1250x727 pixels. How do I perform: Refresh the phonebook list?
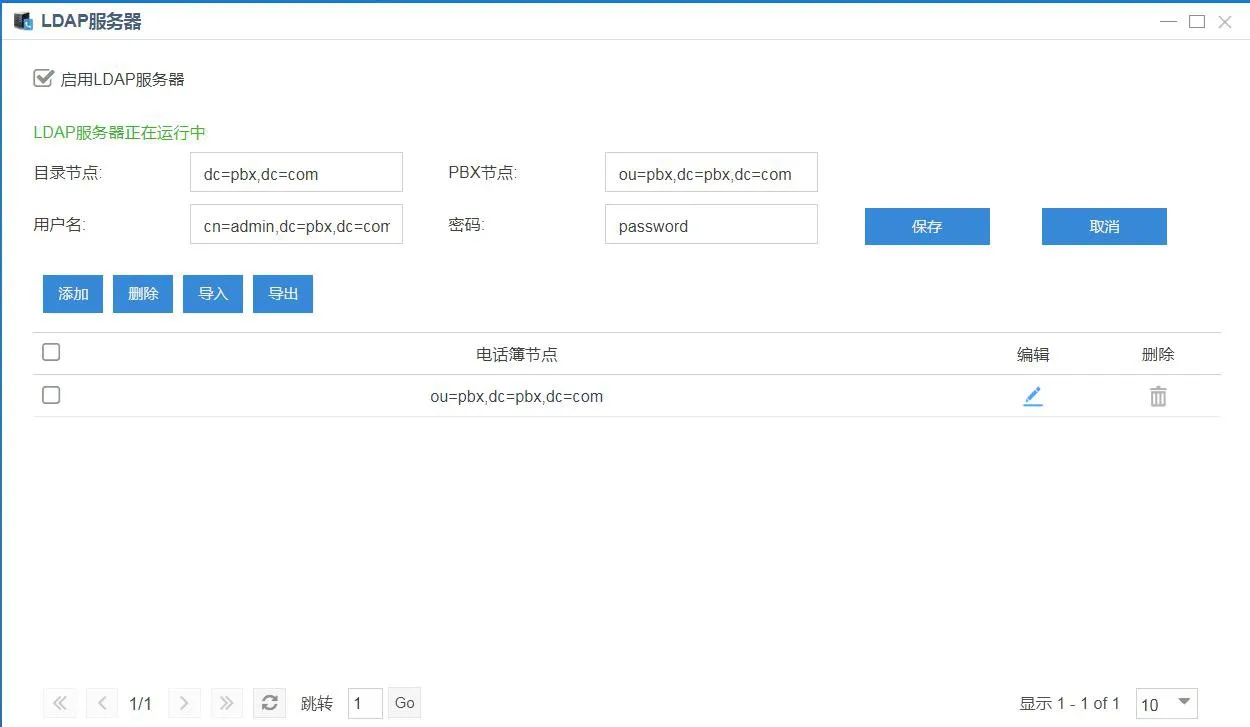coord(269,702)
